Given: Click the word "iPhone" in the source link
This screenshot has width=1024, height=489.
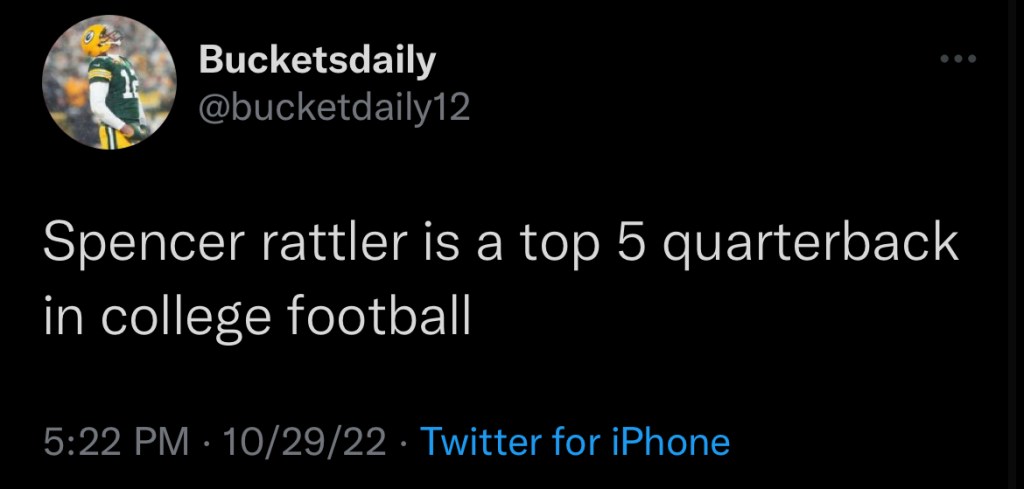Looking at the screenshot, I should (x=674, y=440).
